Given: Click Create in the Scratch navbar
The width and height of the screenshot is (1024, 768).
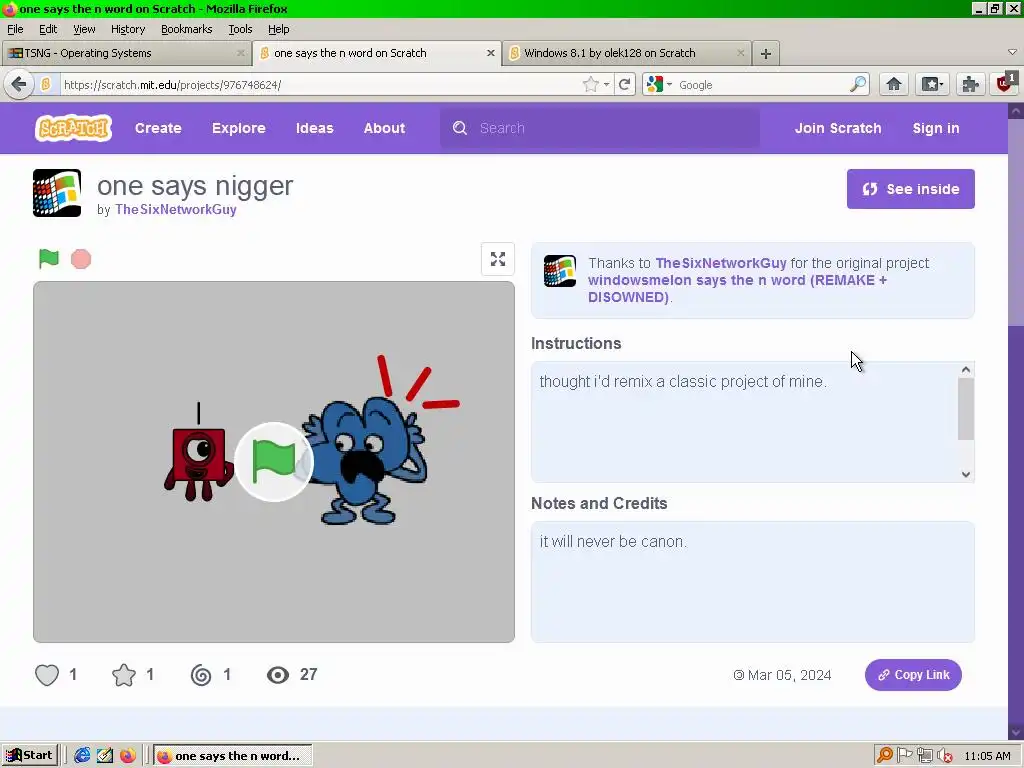Looking at the screenshot, I should click(158, 128).
